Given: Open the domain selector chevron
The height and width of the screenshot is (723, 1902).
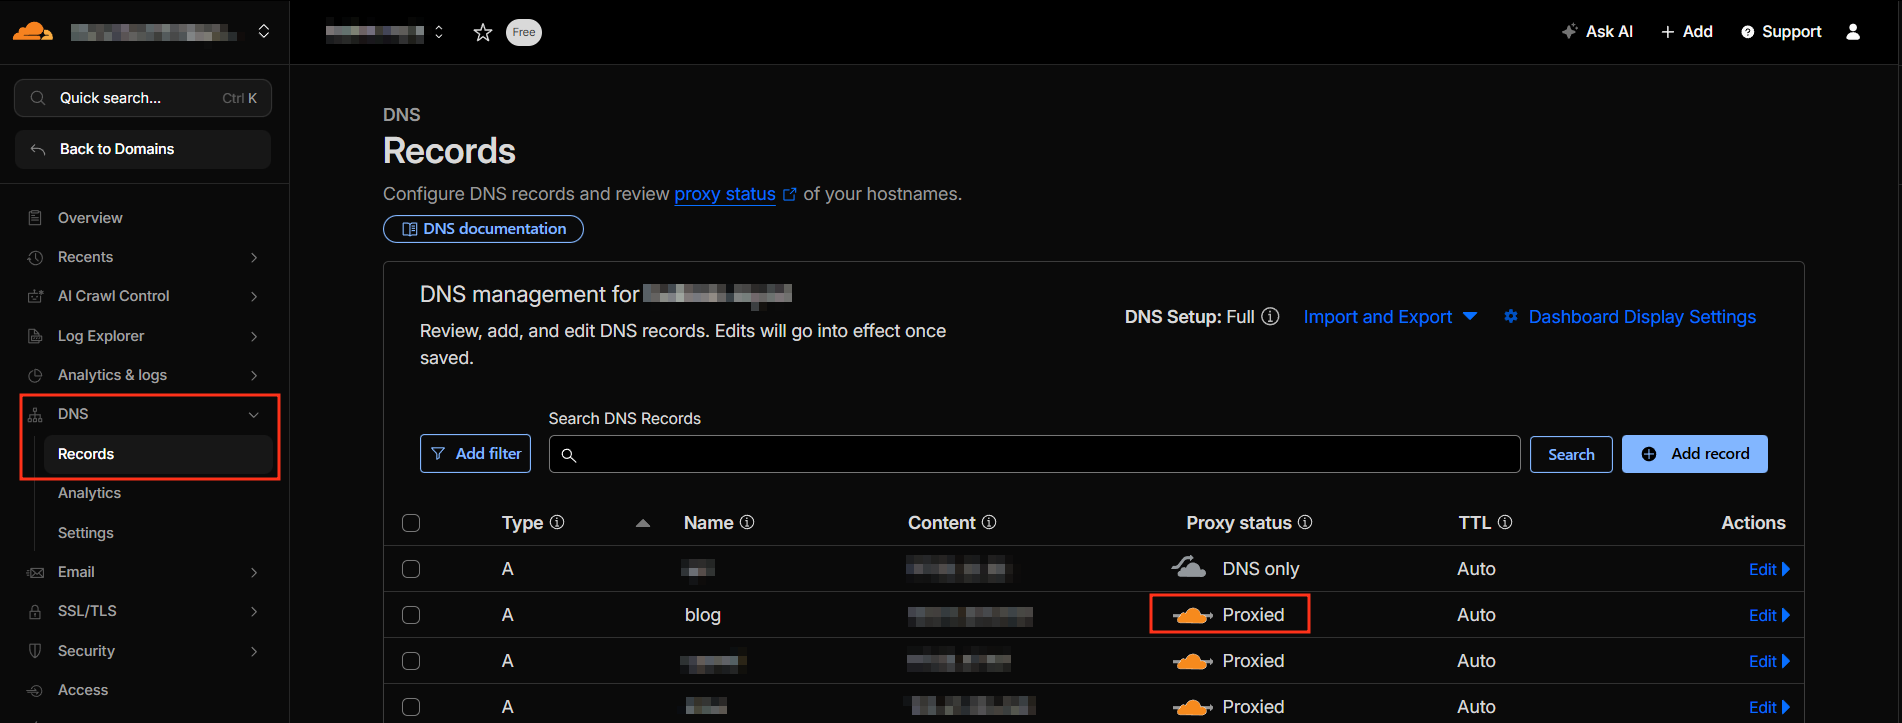Looking at the screenshot, I should tap(439, 32).
